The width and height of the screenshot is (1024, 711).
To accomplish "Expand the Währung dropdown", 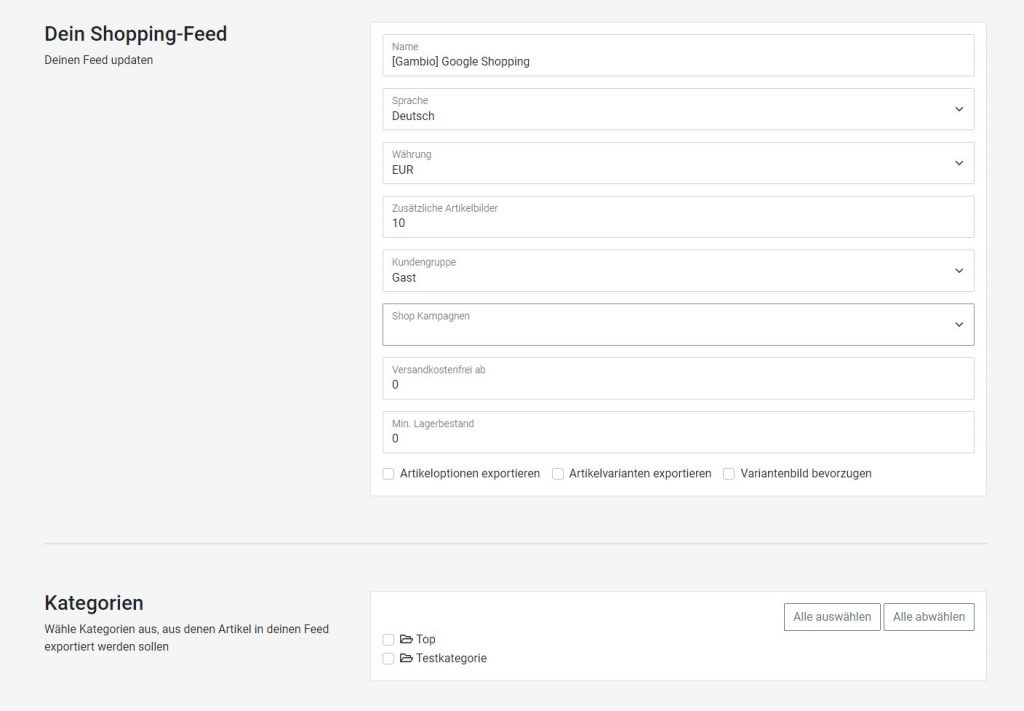I will click(677, 163).
